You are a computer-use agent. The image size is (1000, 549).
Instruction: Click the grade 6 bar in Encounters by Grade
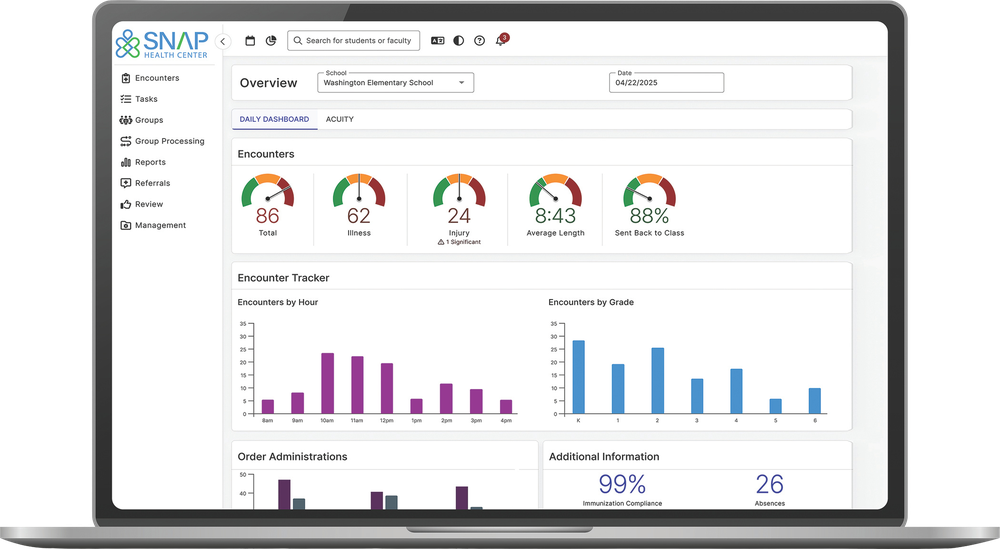(814, 401)
